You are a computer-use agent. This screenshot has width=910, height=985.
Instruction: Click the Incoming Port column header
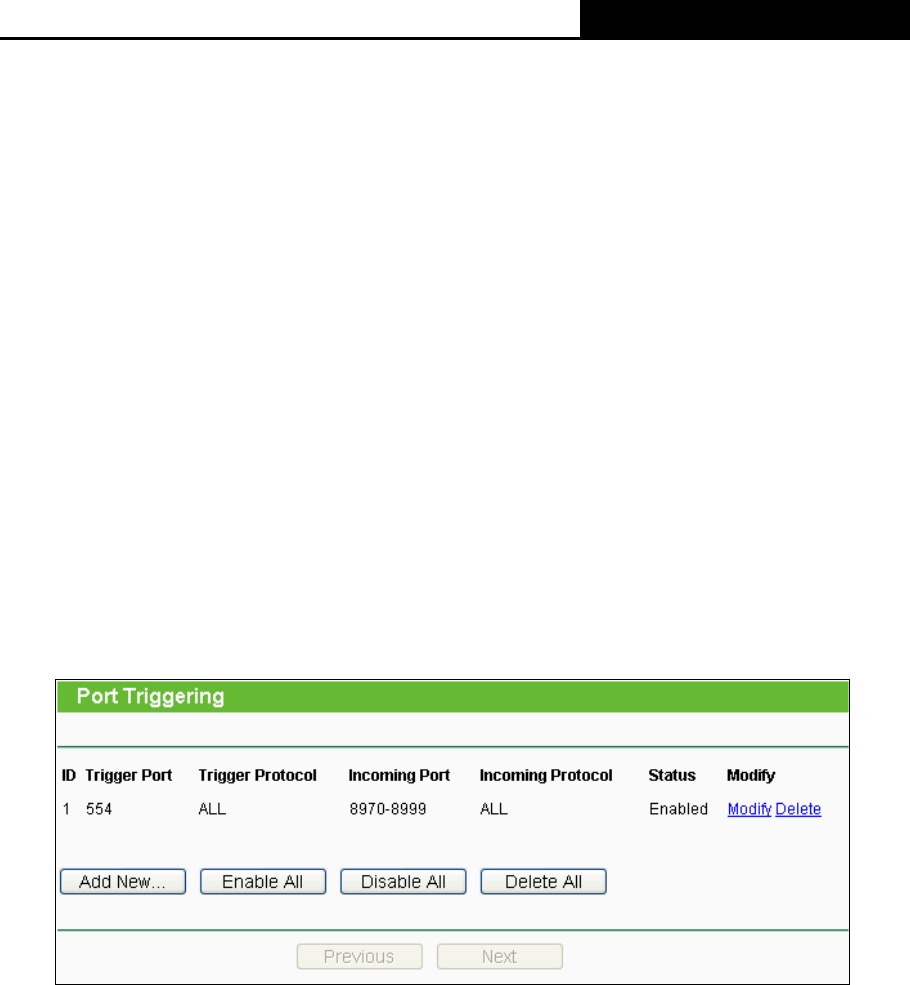(x=399, y=776)
